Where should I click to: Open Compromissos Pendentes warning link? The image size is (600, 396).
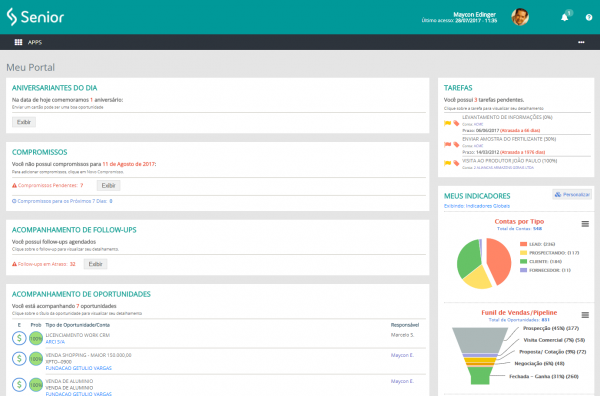50,185
